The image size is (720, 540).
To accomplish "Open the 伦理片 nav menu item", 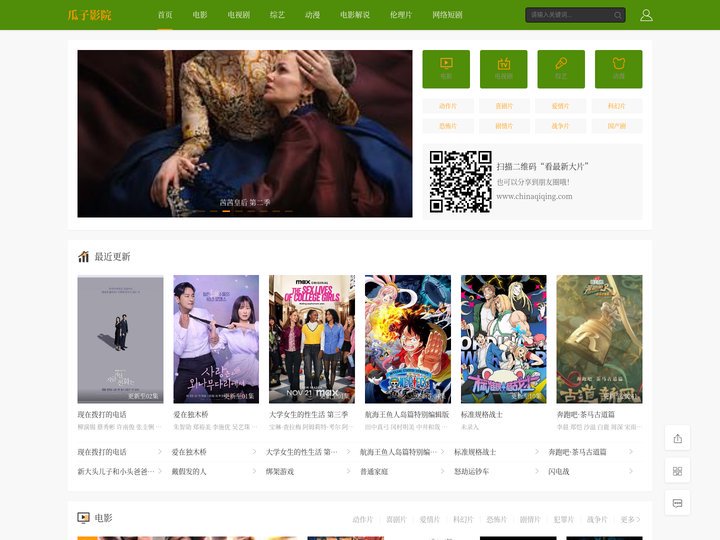I will coord(401,15).
